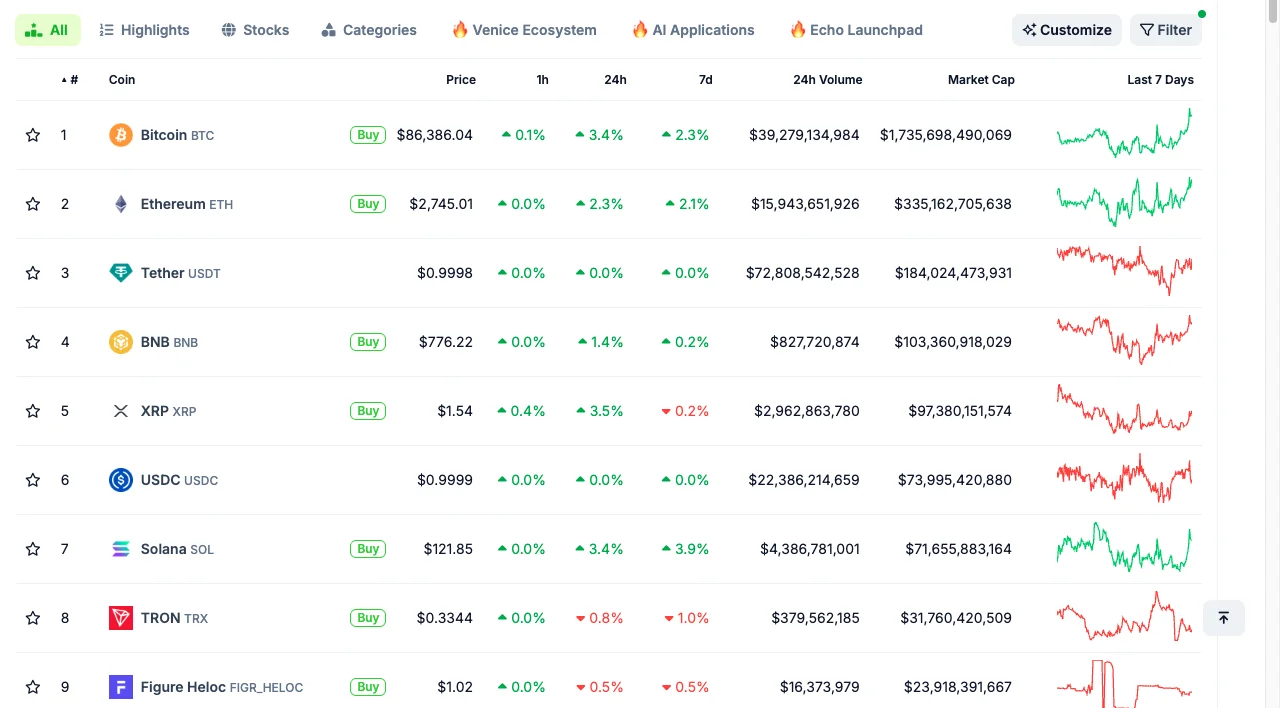Click Buy button for TRON
1280x708 pixels.
pos(368,618)
